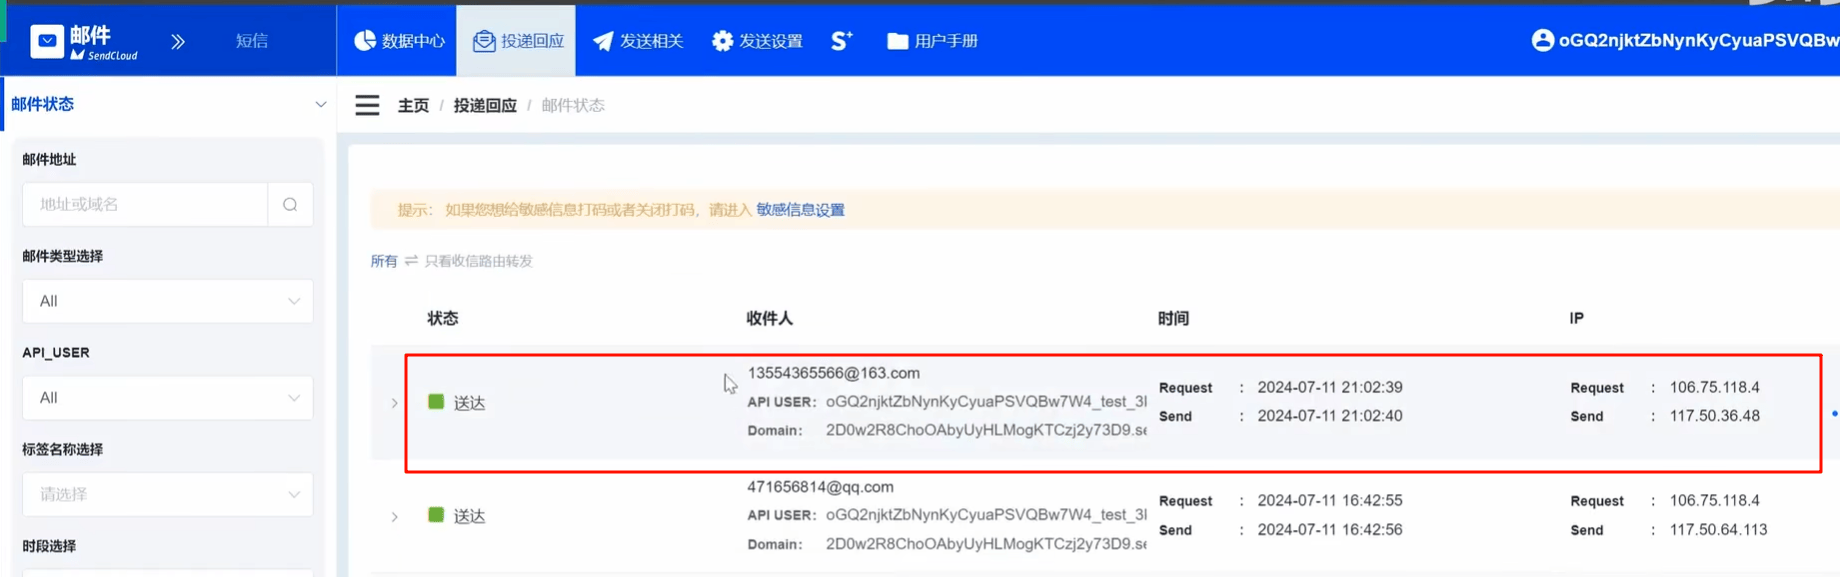Click the 收件人 column header
Screen dimensions: 1840x577
769,318
